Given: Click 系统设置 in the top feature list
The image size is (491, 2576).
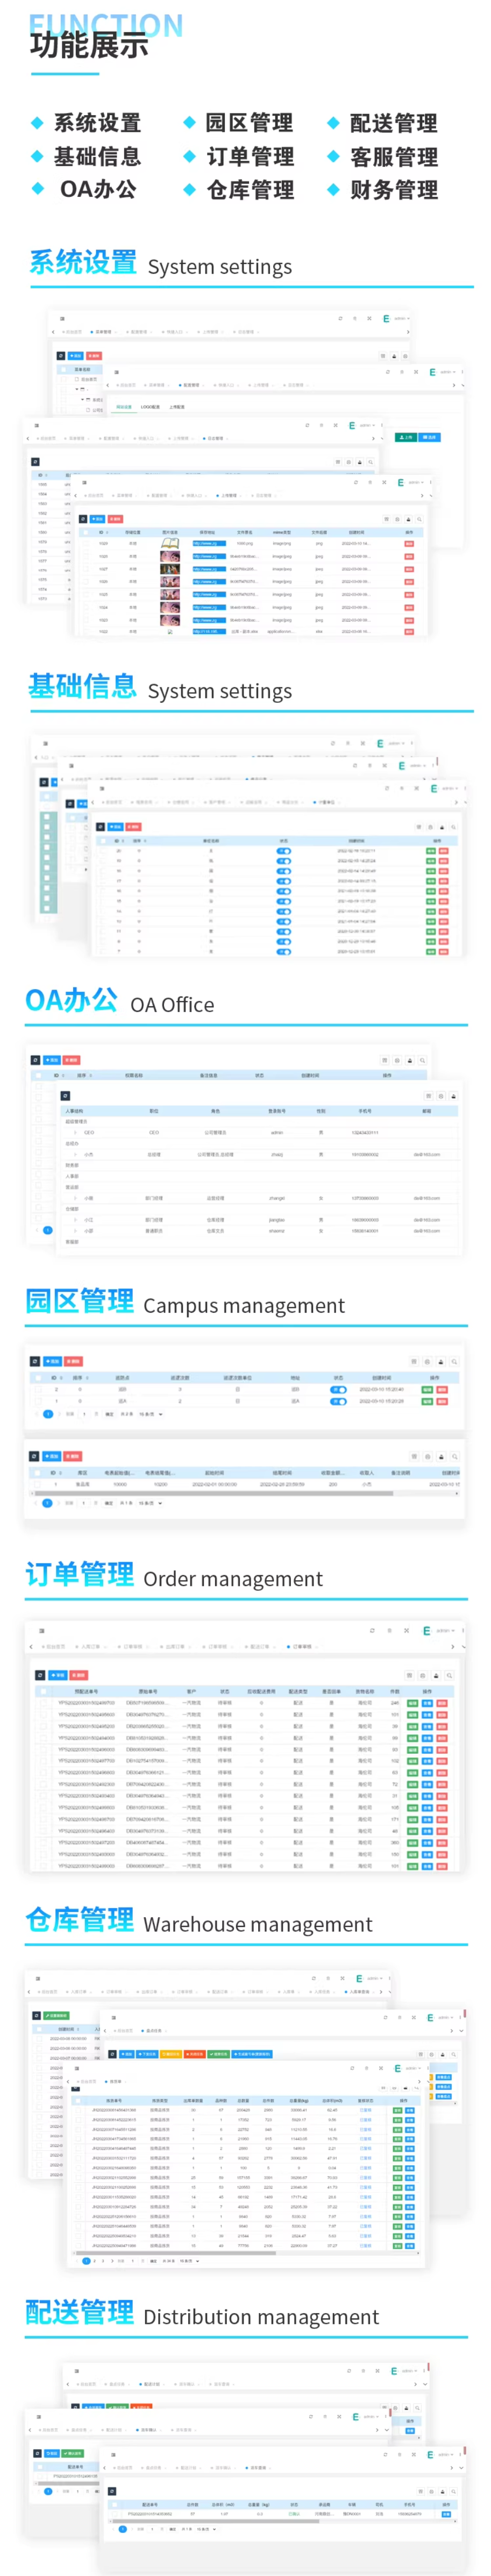Looking at the screenshot, I should (96, 123).
